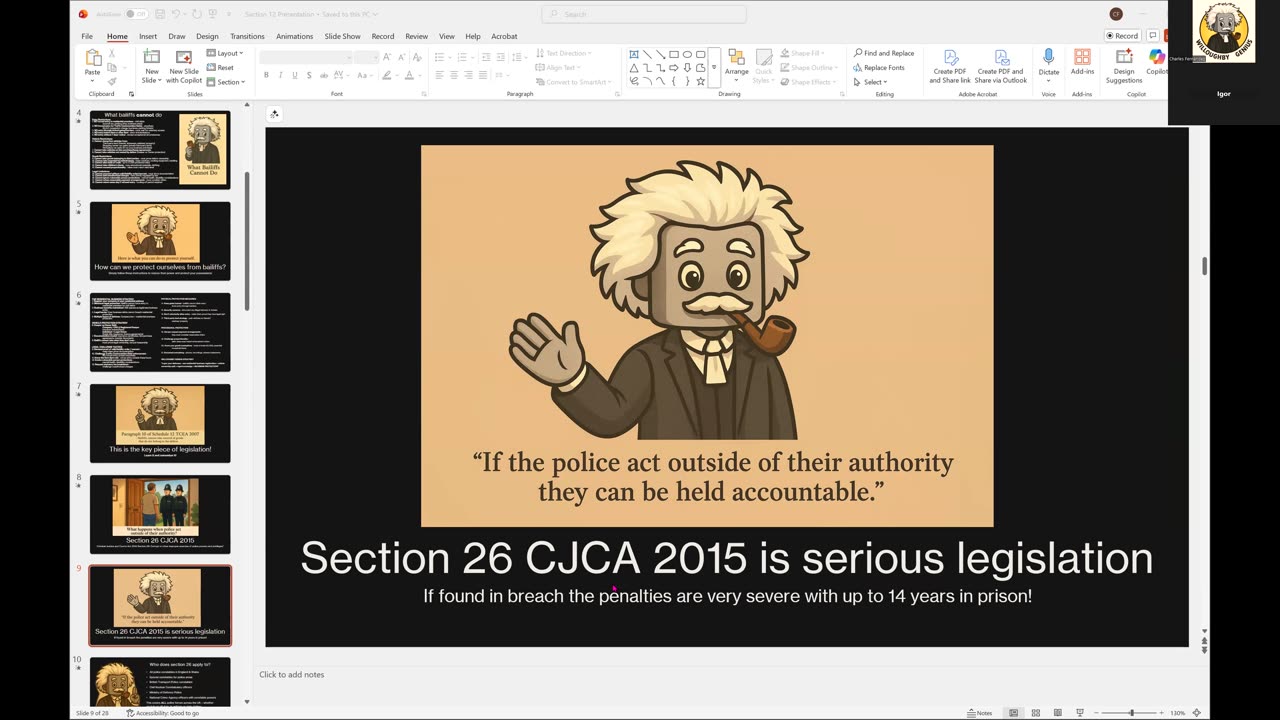Open the Select dropdown in Editing group

(x=870, y=82)
